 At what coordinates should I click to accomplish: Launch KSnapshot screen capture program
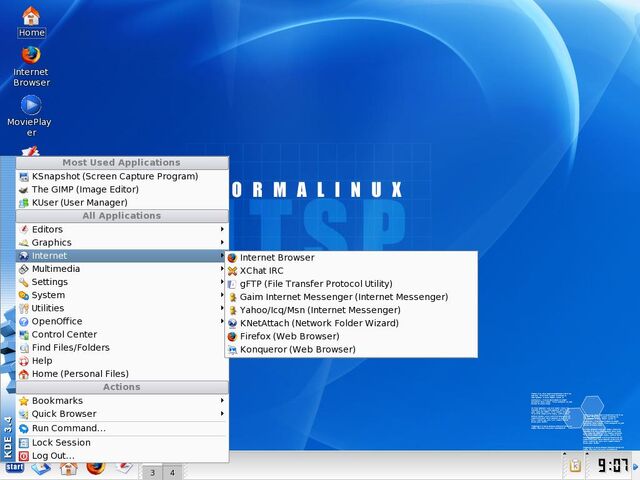click(x=122, y=176)
